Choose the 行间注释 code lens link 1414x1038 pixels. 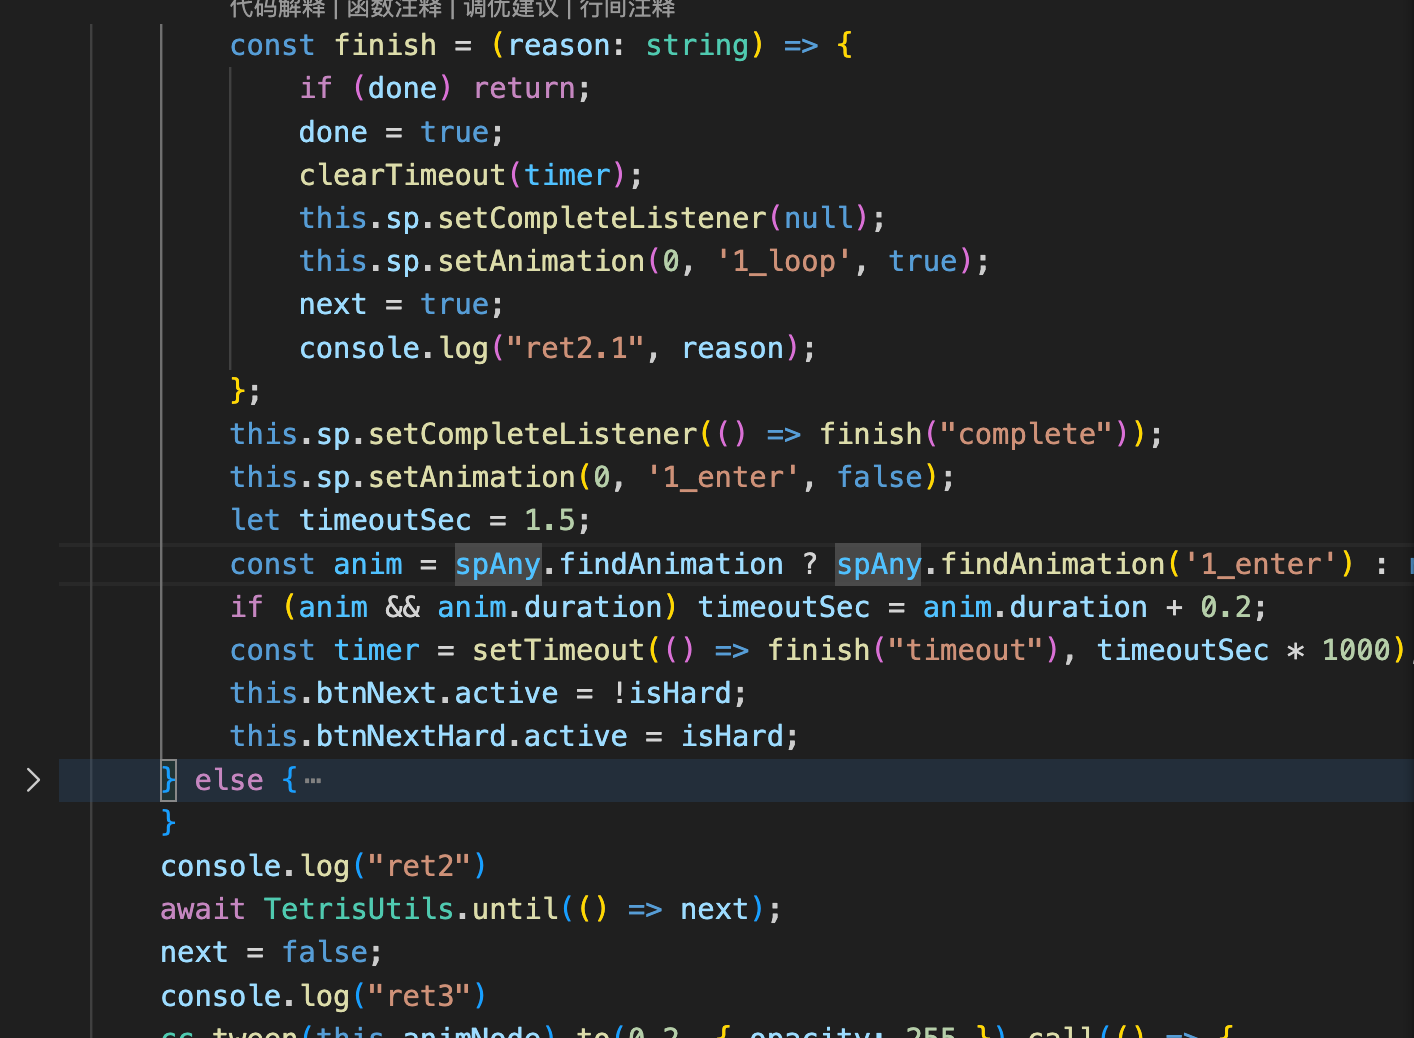click(x=627, y=9)
